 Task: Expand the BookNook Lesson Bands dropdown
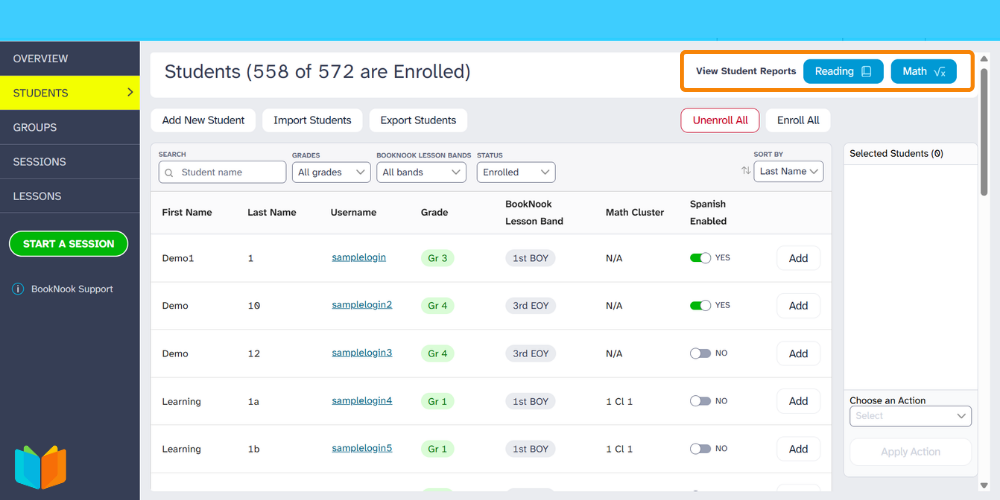click(421, 172)
